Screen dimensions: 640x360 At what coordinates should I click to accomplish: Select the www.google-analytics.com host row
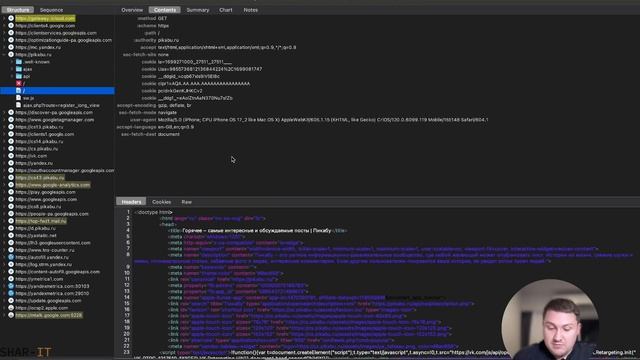click(53, 185)
